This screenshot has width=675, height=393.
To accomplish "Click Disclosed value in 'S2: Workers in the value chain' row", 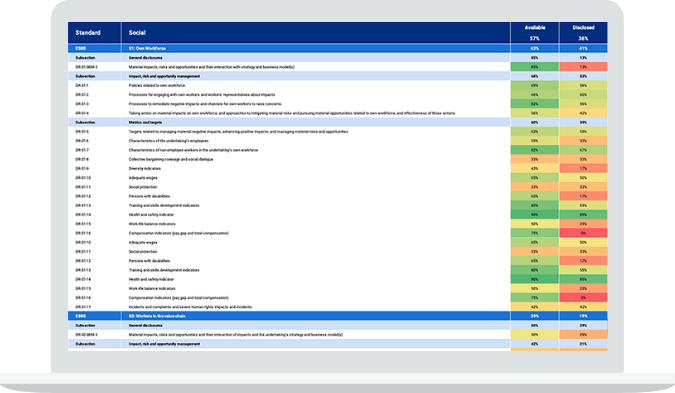I will point(583,316).
